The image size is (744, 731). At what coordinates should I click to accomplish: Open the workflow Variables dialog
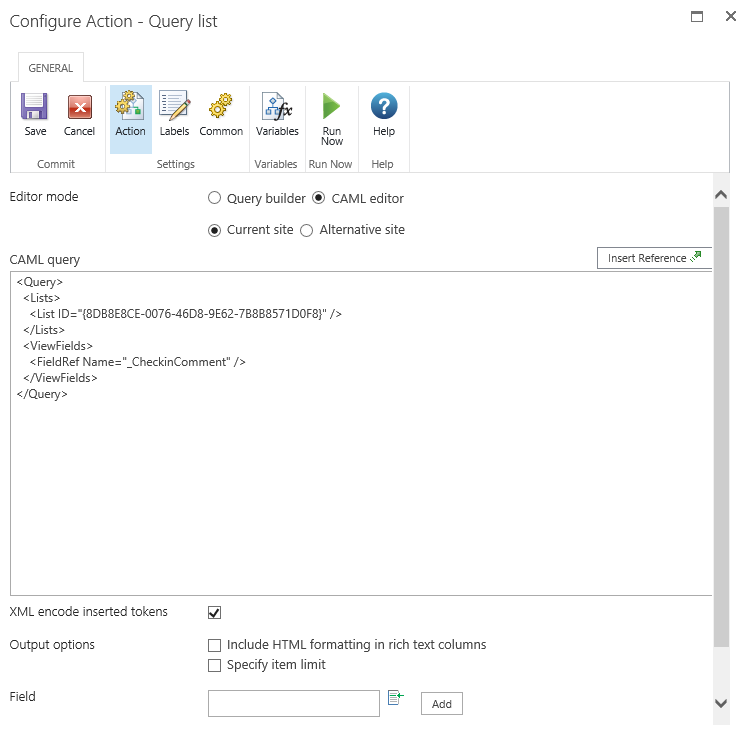[x=277, y=114]
